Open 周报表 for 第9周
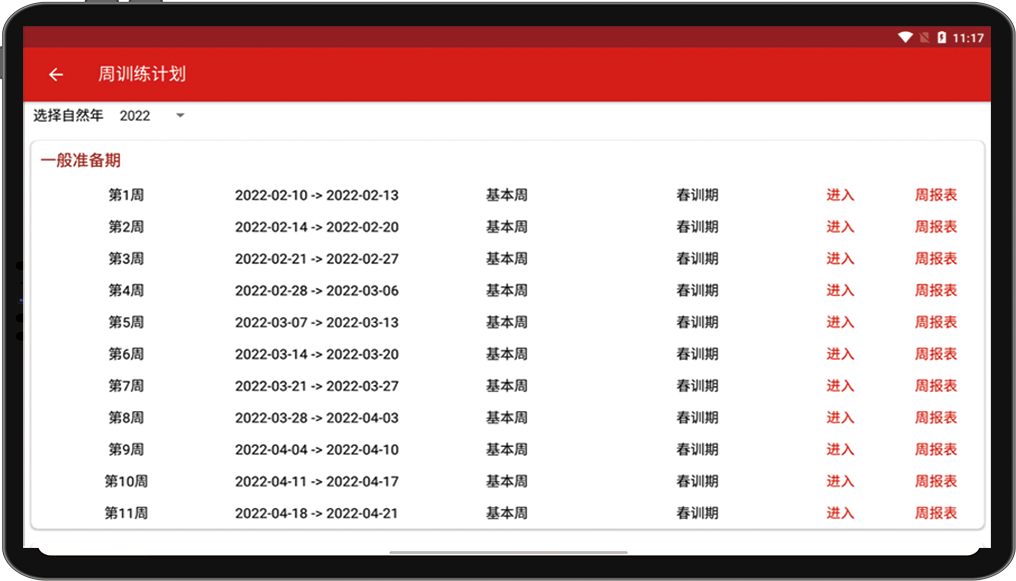Image resolution: width=1016 pixels, height=581 pixels. coord(936,449)
